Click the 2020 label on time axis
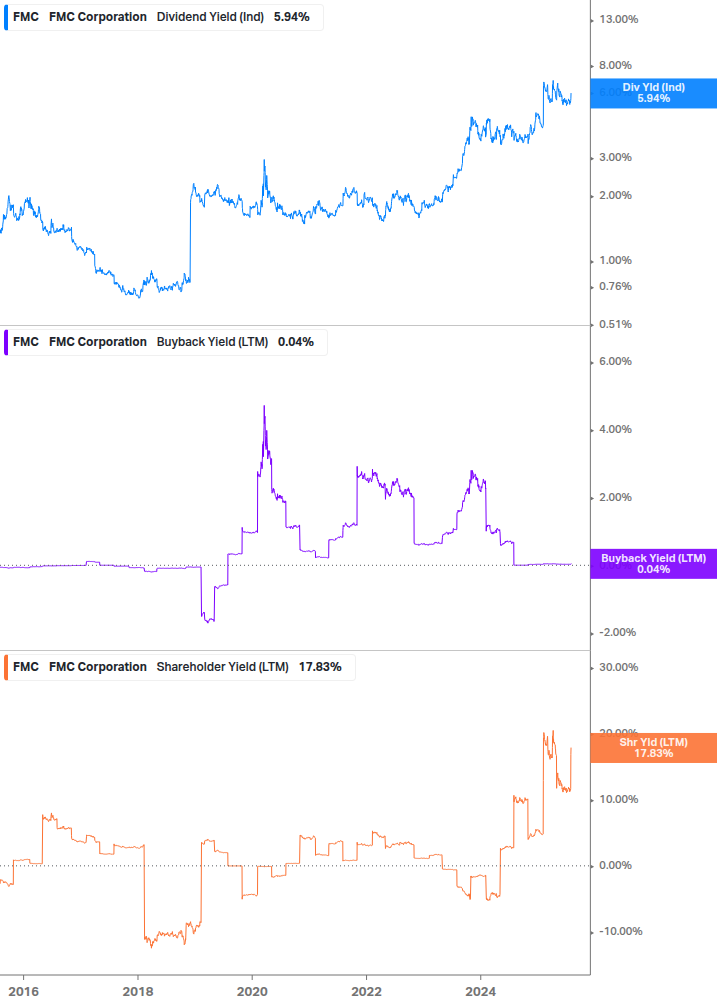This screenshot has height=1005, width=717. click(x=252, y=992)
